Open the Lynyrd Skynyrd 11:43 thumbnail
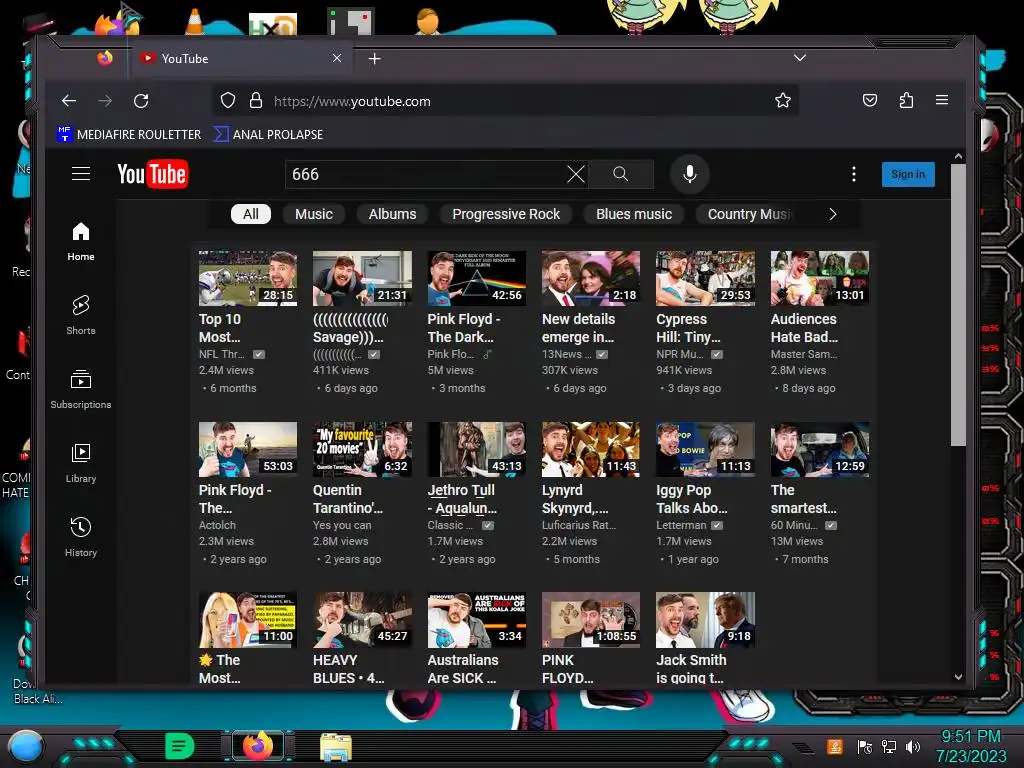Image resolution: width=1024 pixels, height=768 pixels. (x=591, y=449)
